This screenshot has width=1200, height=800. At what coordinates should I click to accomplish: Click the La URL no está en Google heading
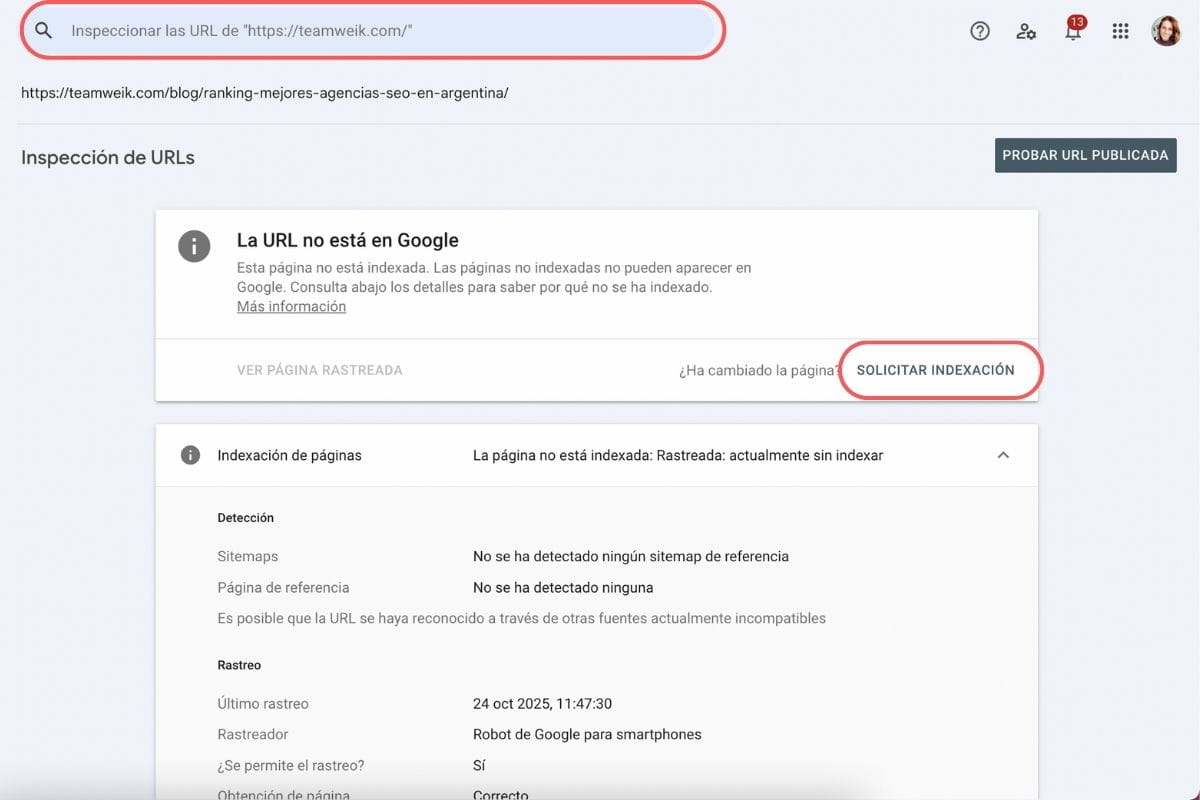coord(347,240)
